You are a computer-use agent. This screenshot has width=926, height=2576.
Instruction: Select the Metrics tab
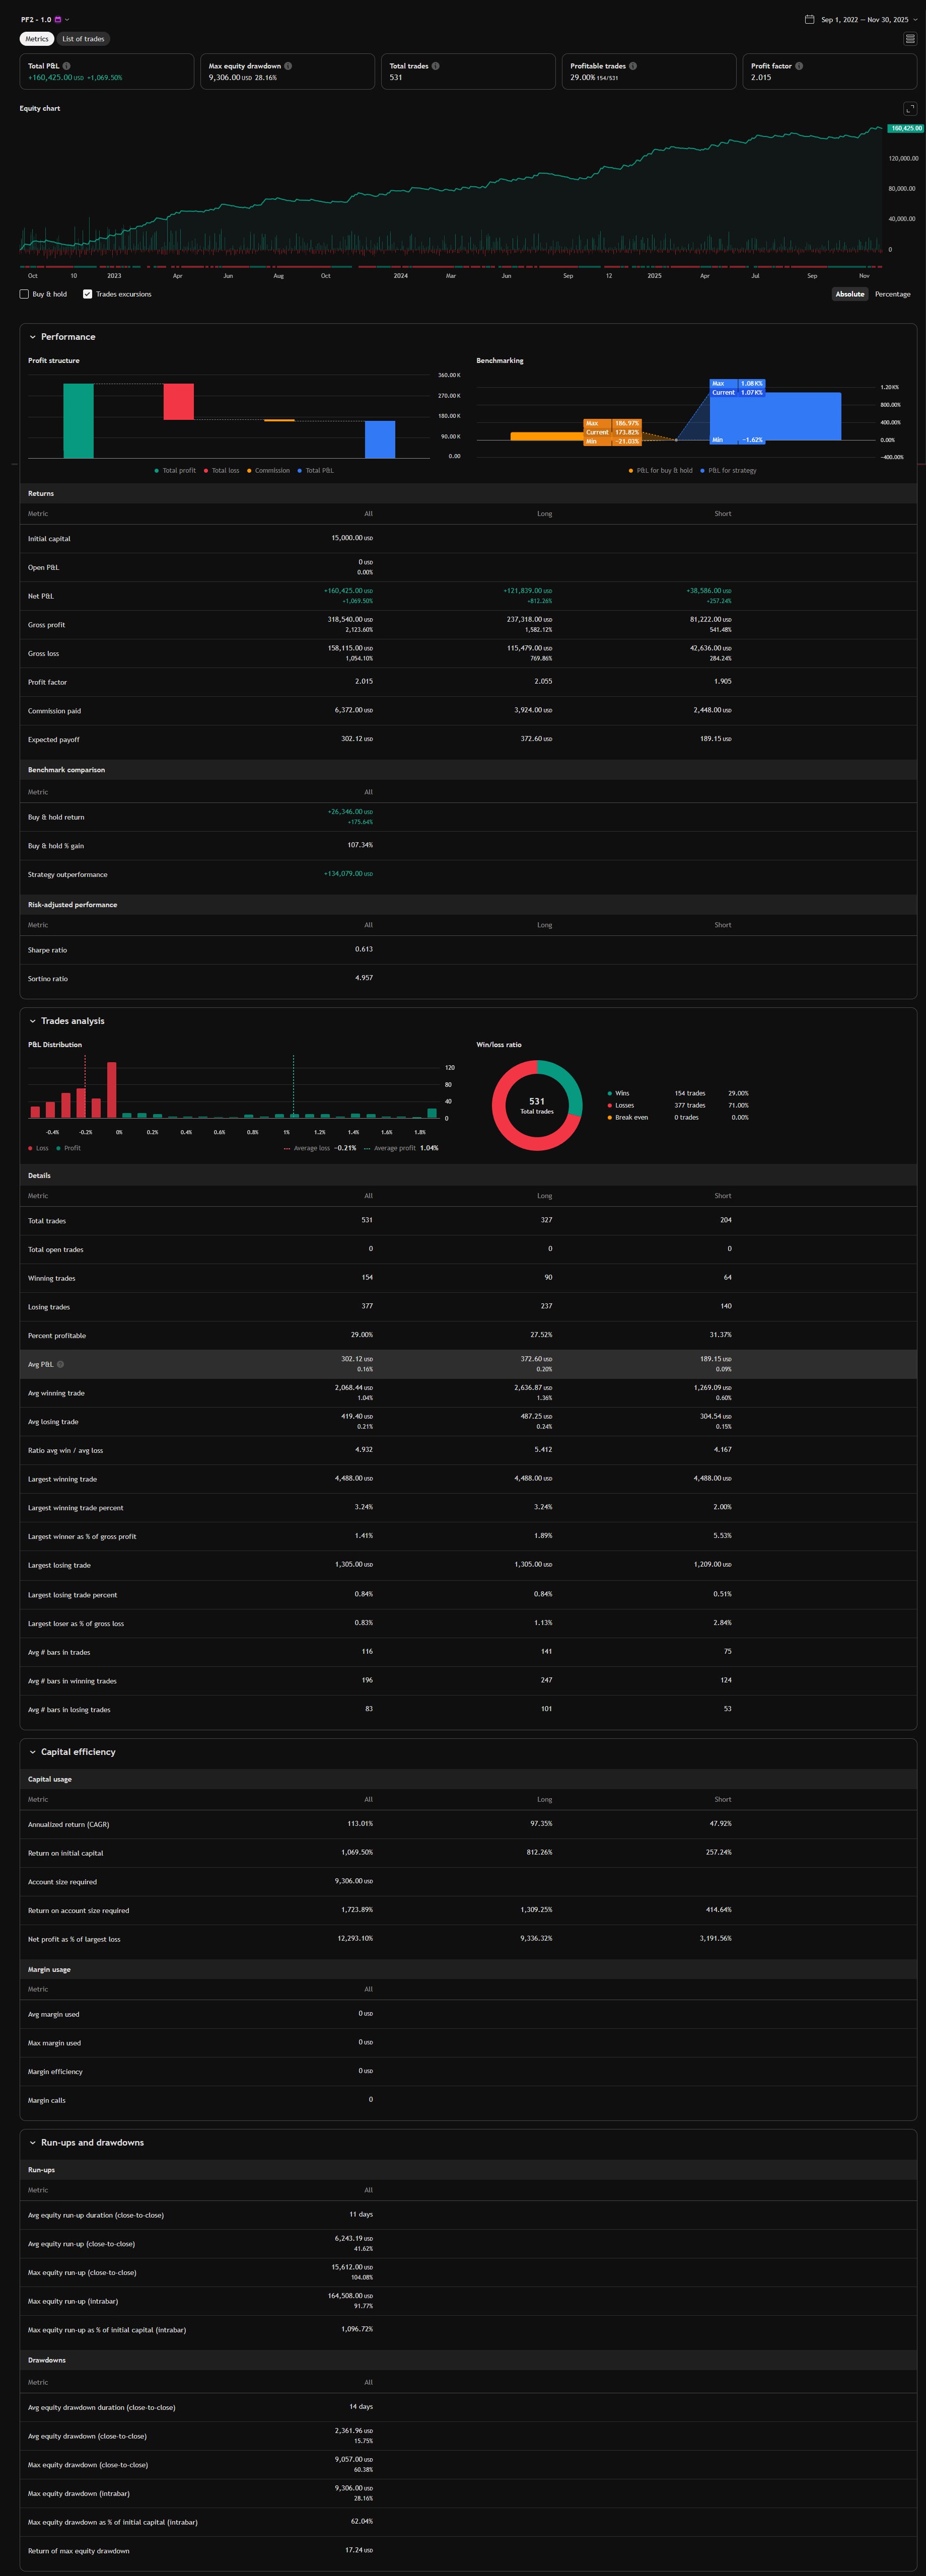pos(37,39)
